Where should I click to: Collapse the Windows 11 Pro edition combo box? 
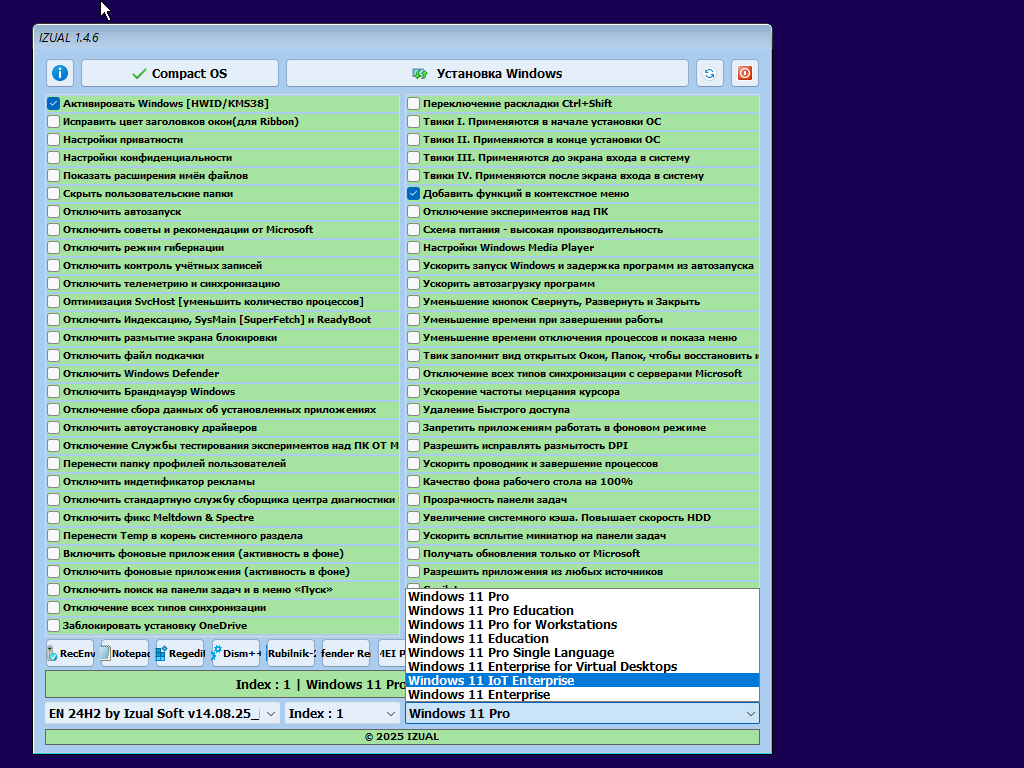pyautogui.click(x=583, y=713)
